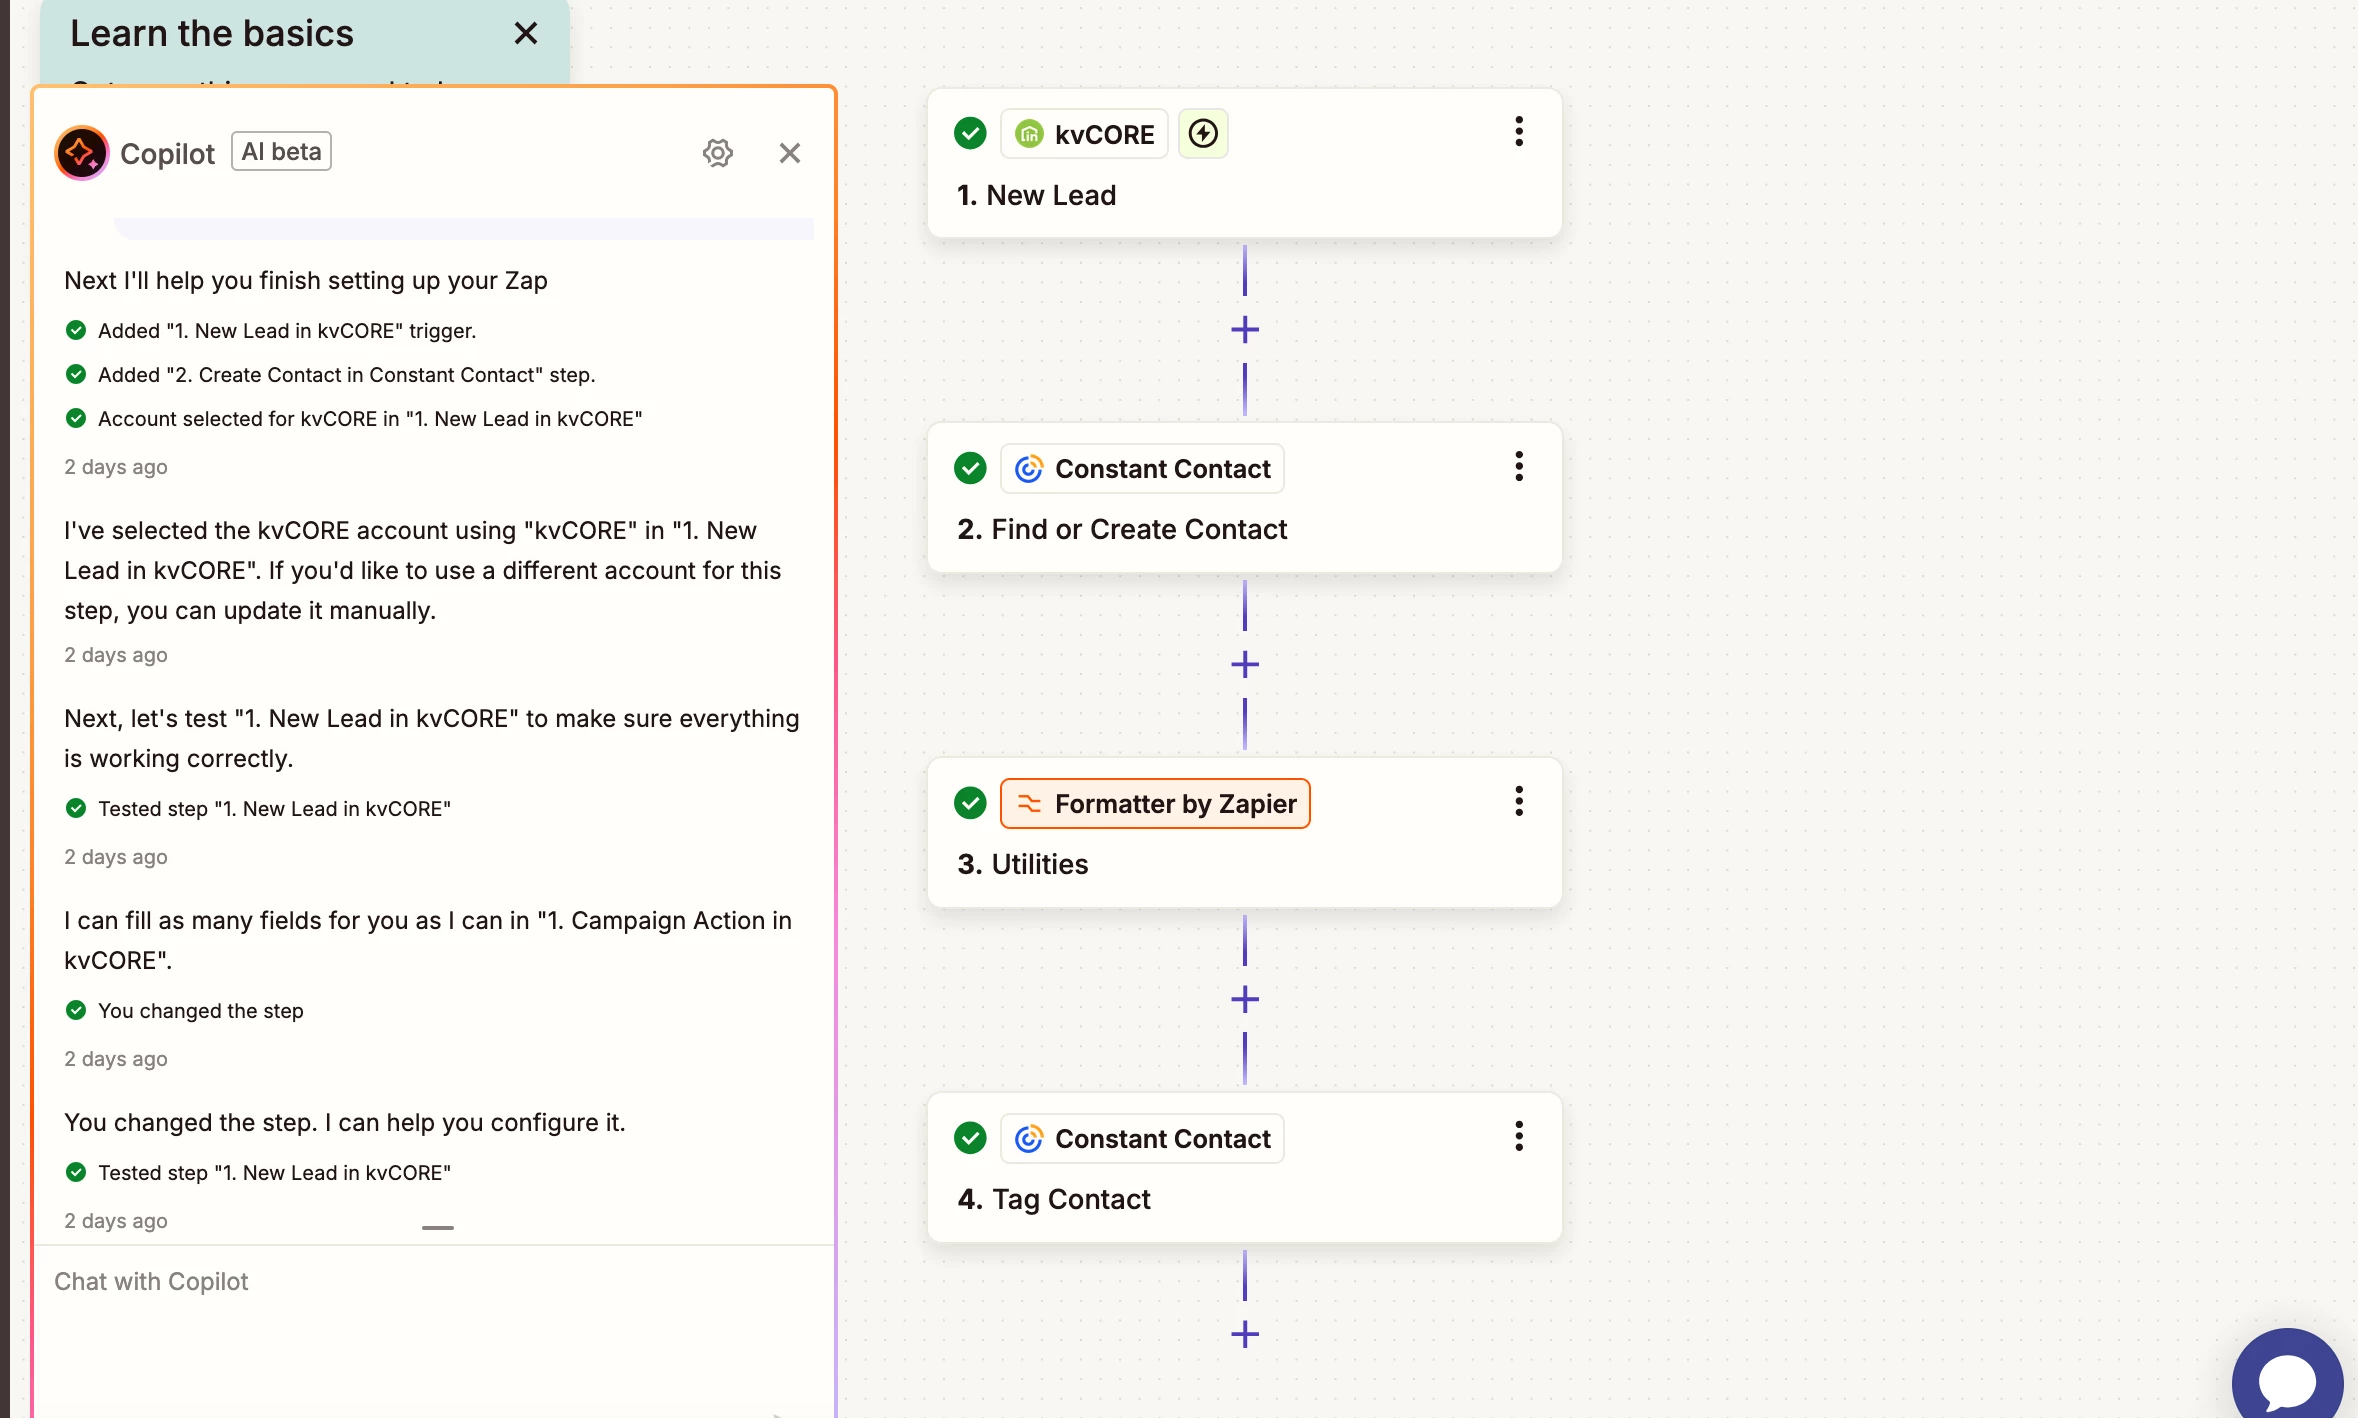Image resolution: width=2358 pixels, height=1418 pixels.
Task: Click 'Next I'll help you finish' message
Action: click(306, 281)
